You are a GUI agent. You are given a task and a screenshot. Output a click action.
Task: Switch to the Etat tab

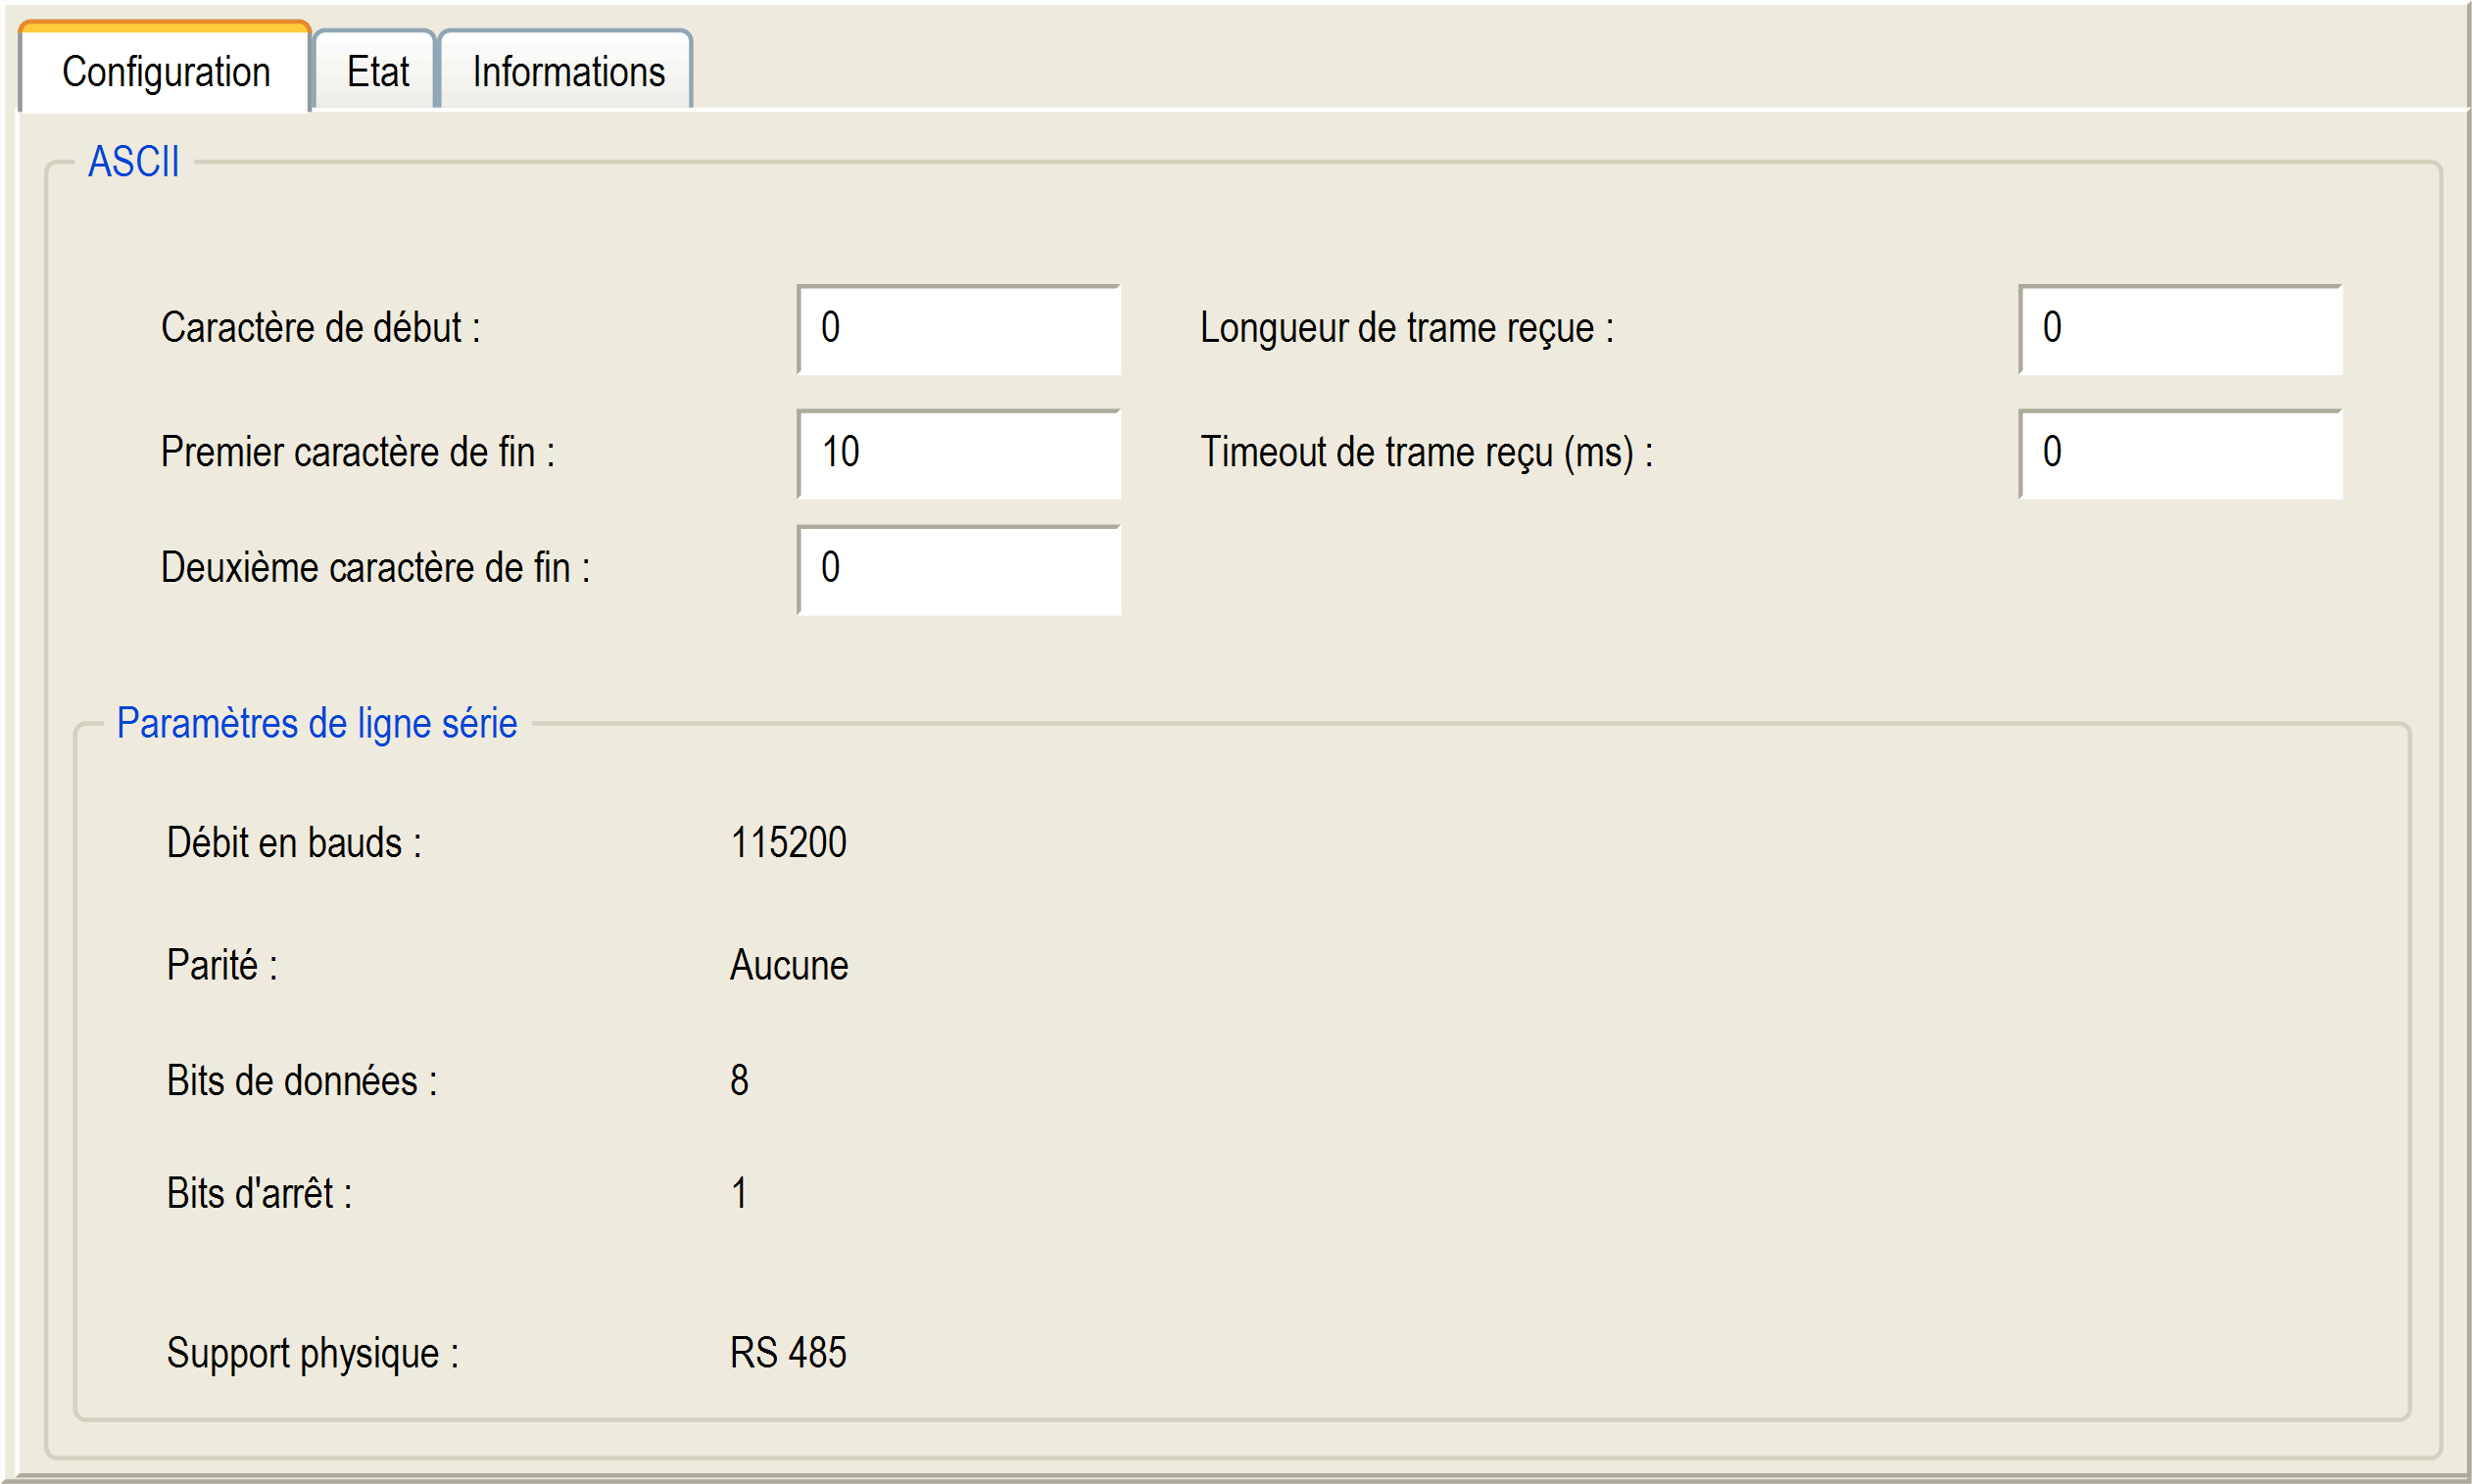pyautogui.click(x=377, y=72)
